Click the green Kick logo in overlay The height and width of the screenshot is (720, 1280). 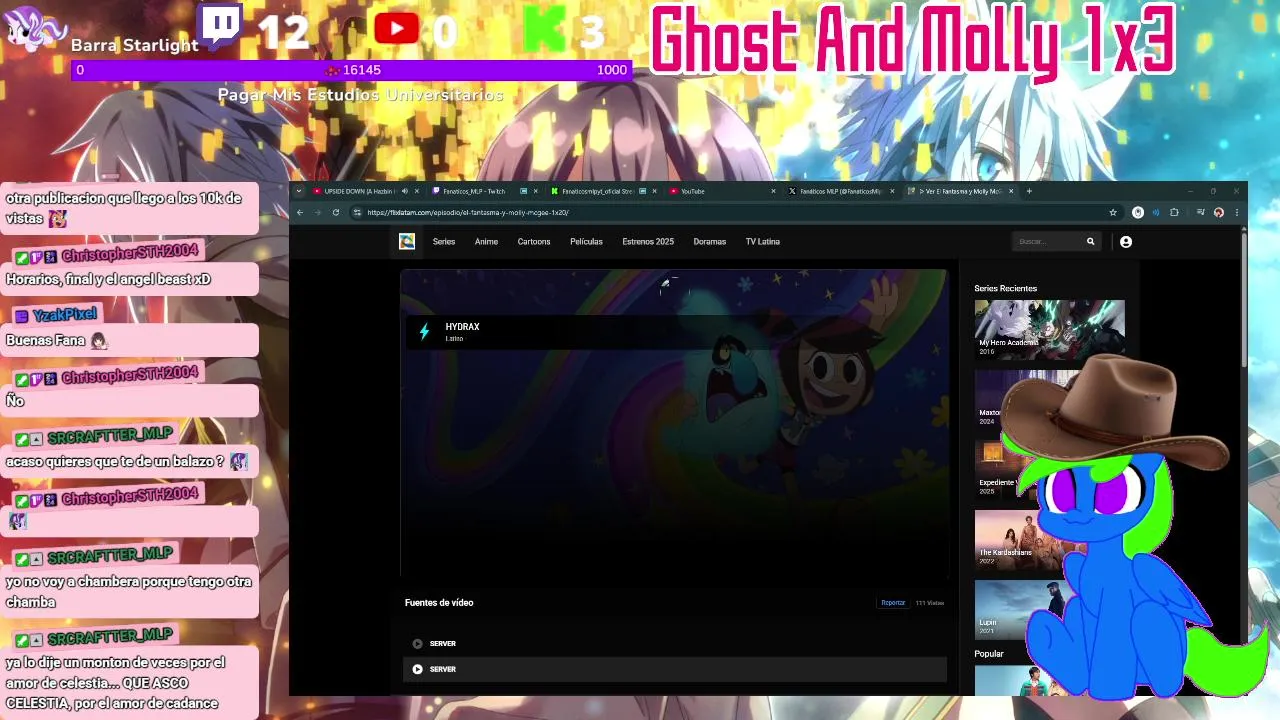(x=545, y=30)
